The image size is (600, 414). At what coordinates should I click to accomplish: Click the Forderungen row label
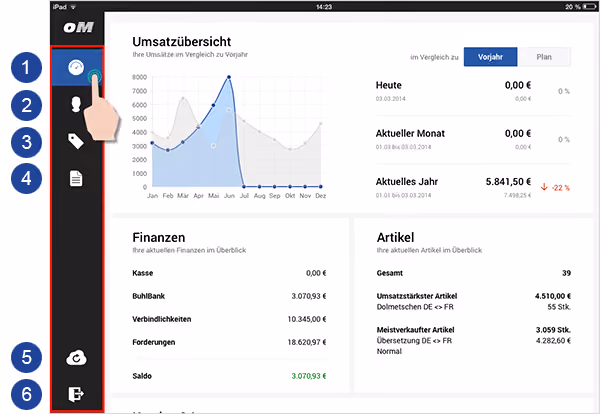click(153, 342)
